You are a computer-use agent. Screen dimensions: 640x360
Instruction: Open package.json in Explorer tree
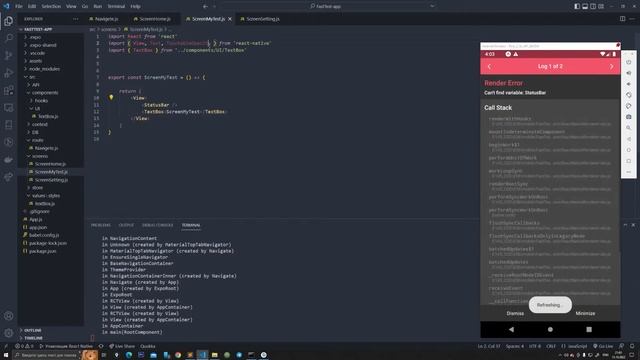pyautogui.click(x=42, y=251)
